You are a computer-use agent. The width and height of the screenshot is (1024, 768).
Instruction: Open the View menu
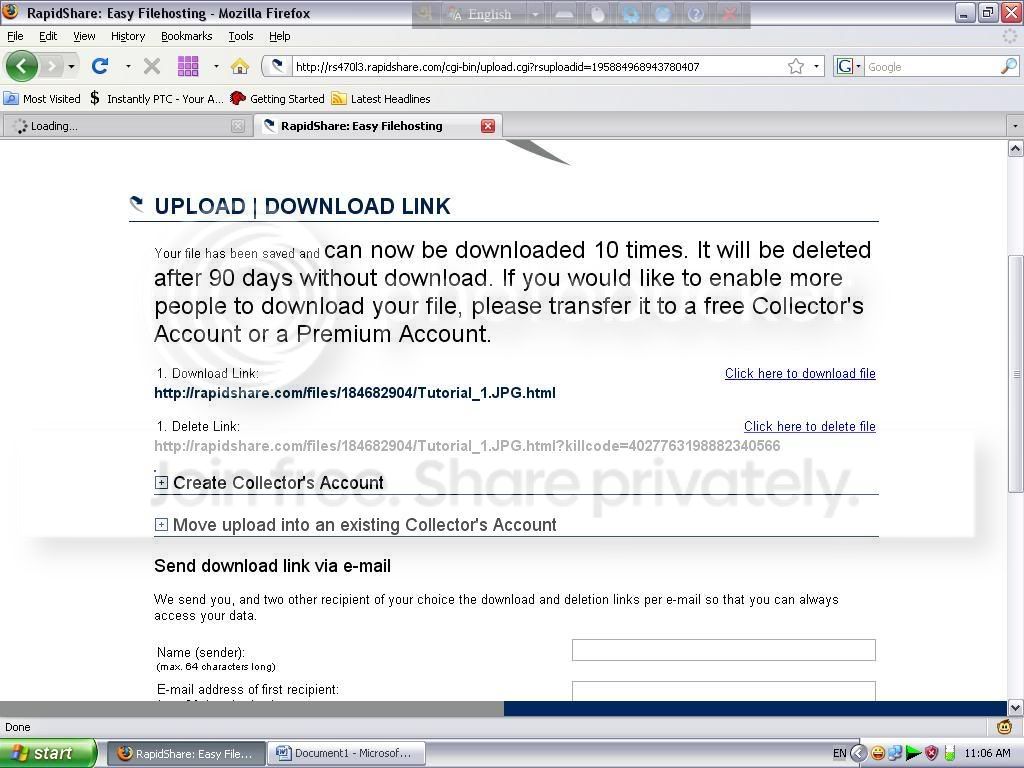(84, 36)
